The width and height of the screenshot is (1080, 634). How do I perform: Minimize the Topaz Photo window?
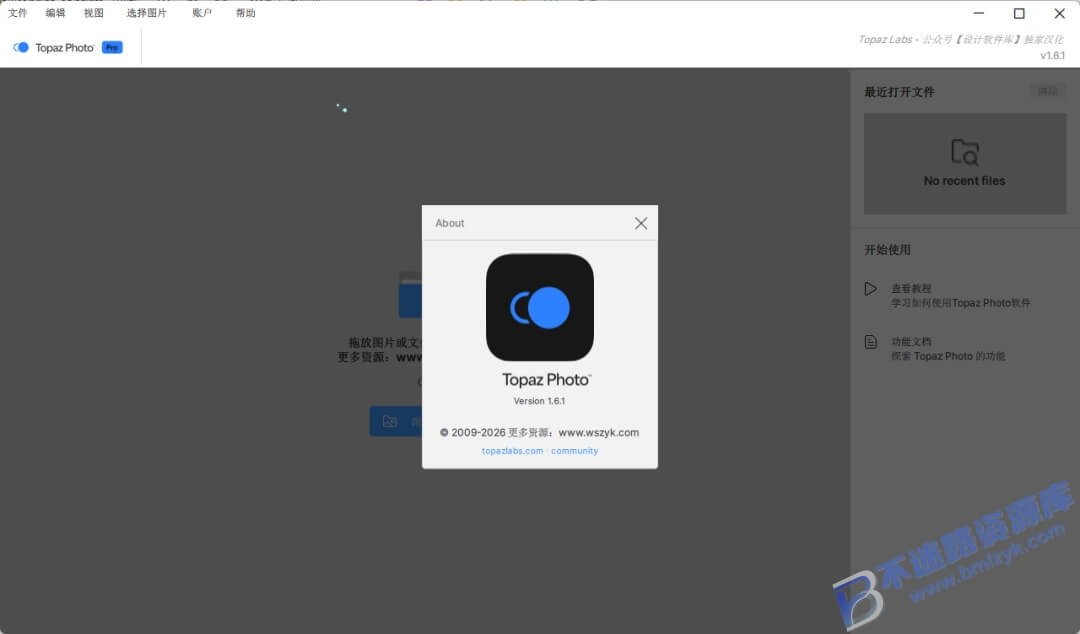[979, 13]
